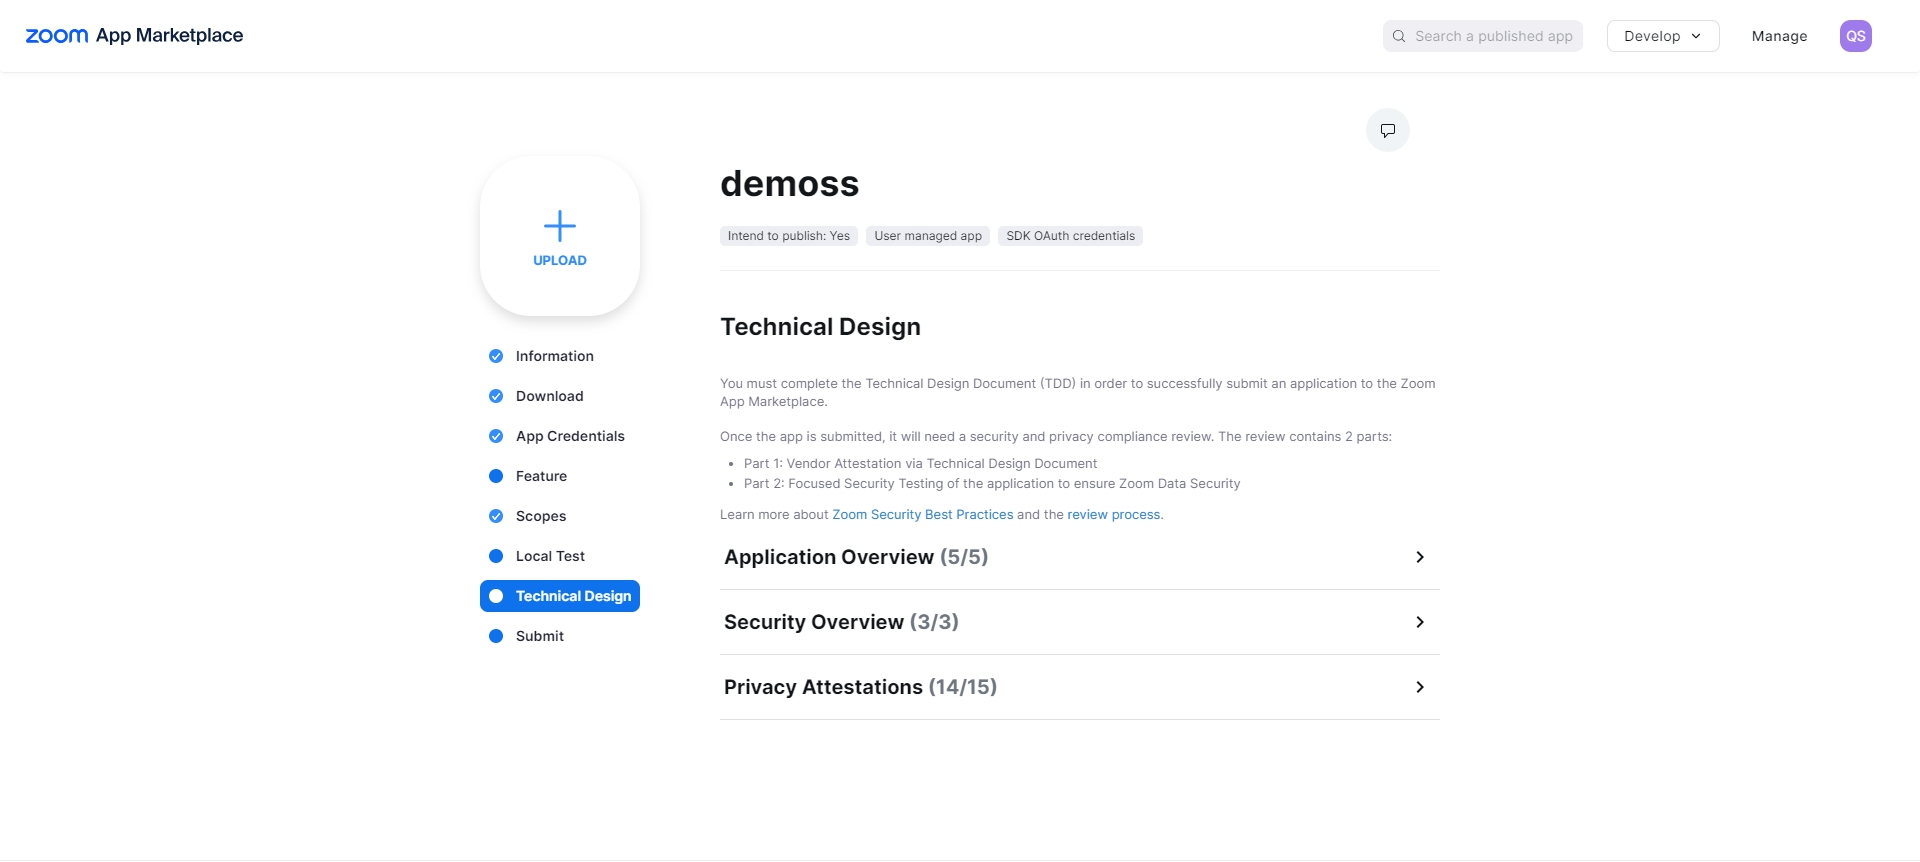Click the Feature step status dot
1920x862 pixels.
[x=496, y=476]
